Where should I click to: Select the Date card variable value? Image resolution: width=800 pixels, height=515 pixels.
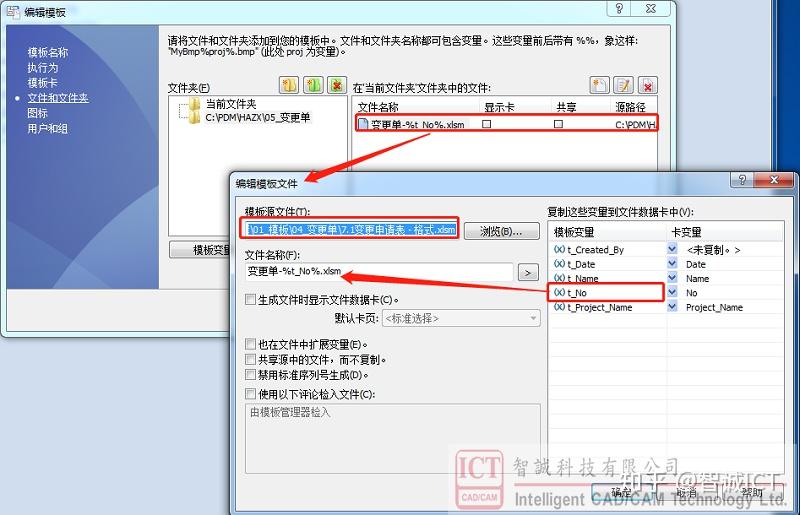tap(695, 264)
